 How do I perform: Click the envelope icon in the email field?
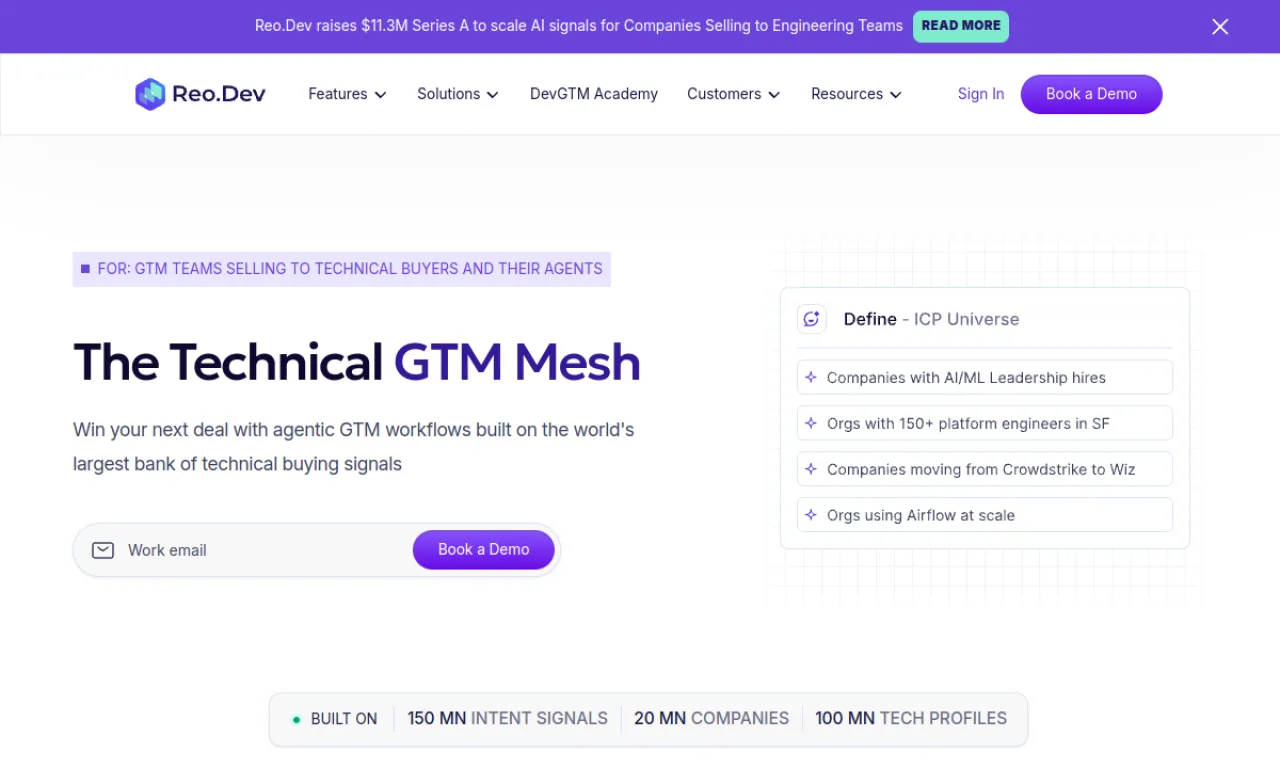103,550
